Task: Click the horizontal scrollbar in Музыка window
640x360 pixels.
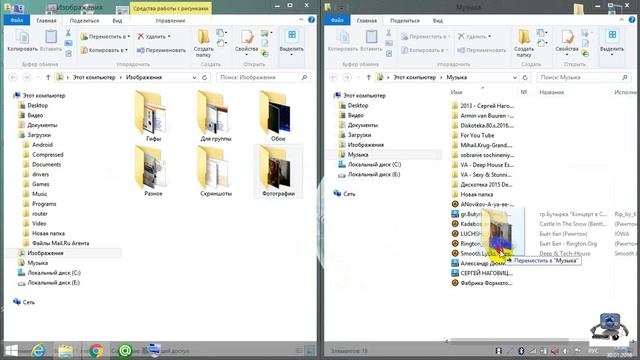Action: [510, 340]
